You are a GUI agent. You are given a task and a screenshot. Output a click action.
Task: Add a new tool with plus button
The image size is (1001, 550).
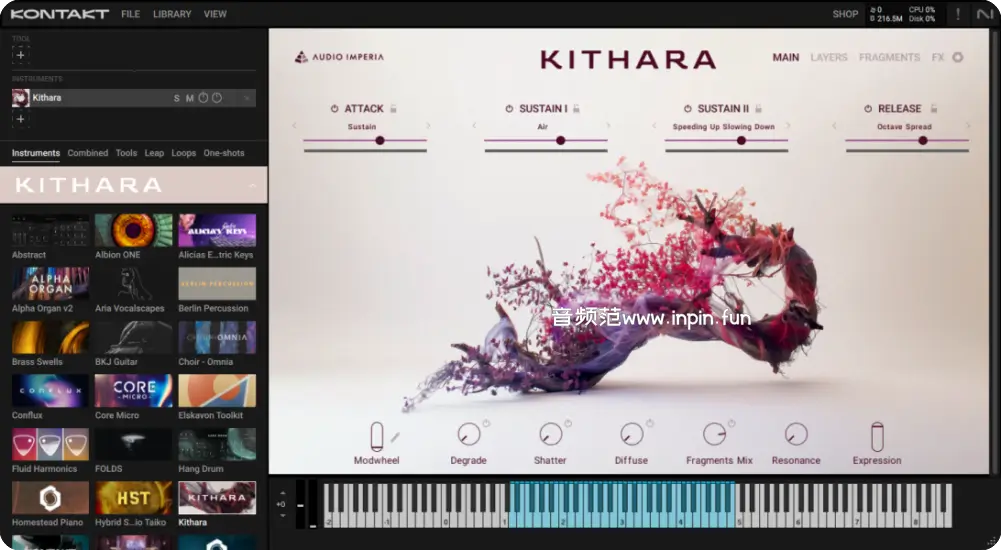(20, 55)
